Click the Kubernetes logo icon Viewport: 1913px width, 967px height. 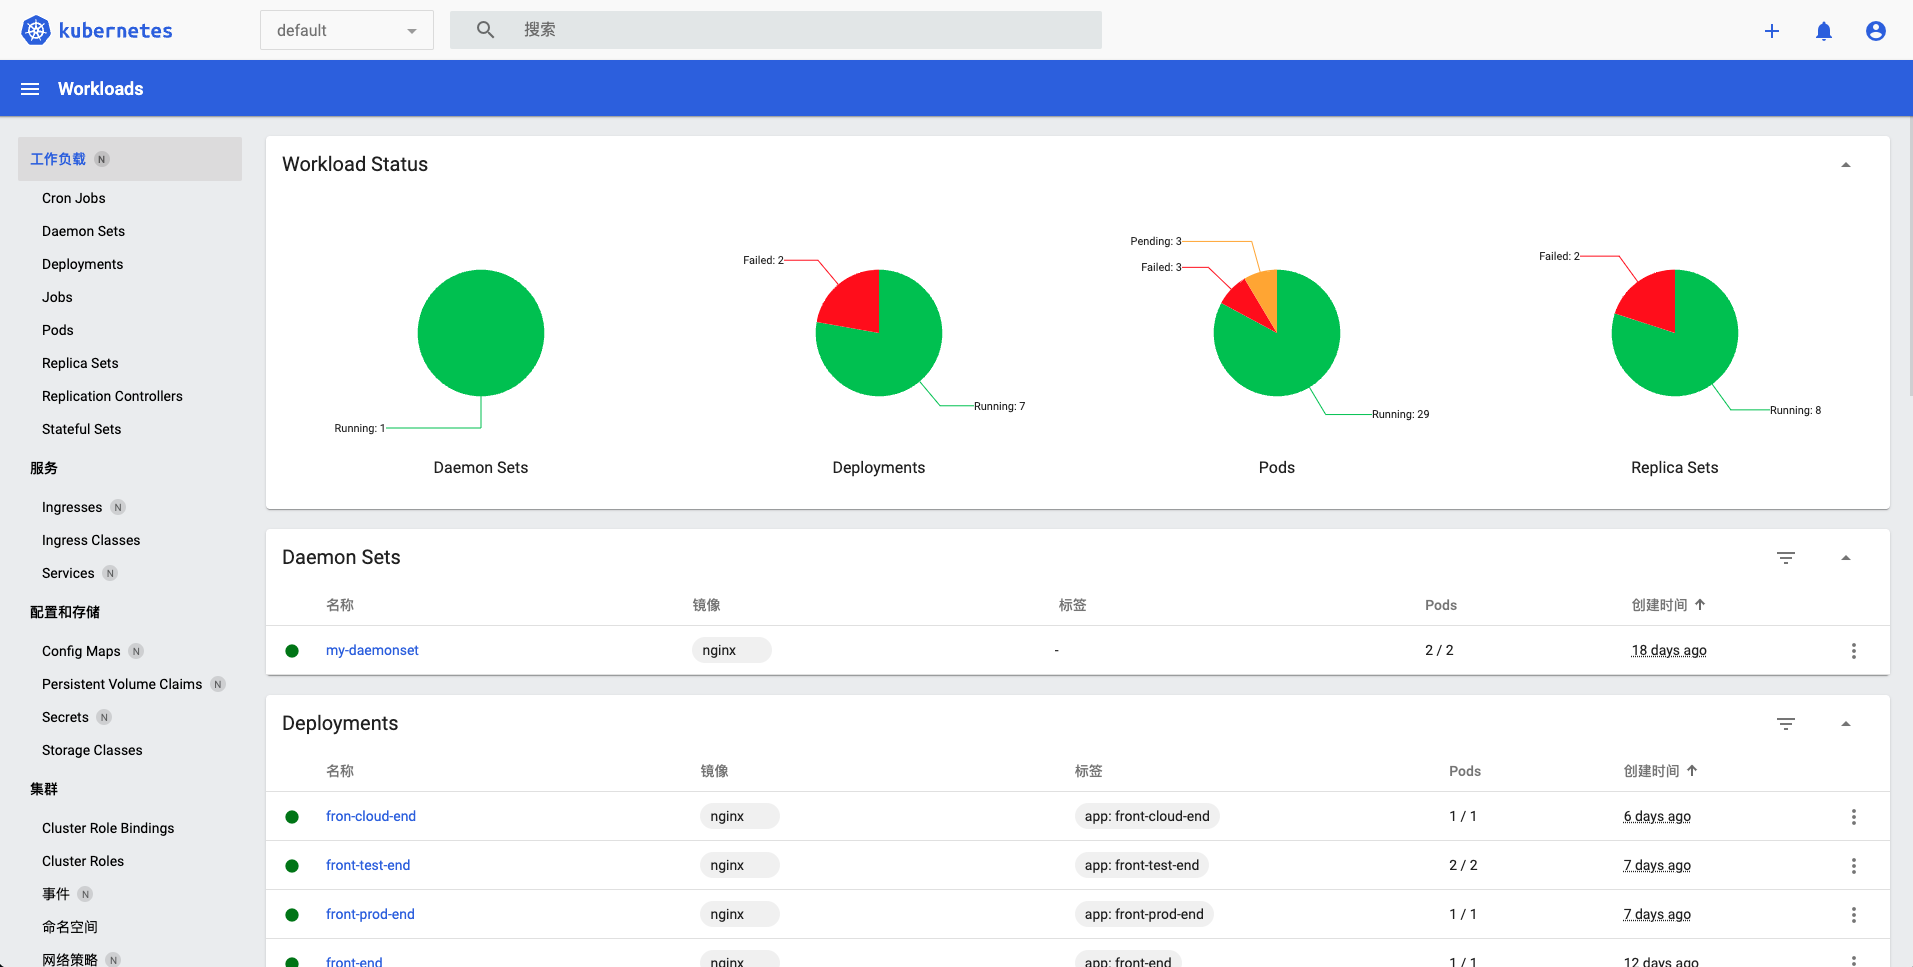[36, 30]
